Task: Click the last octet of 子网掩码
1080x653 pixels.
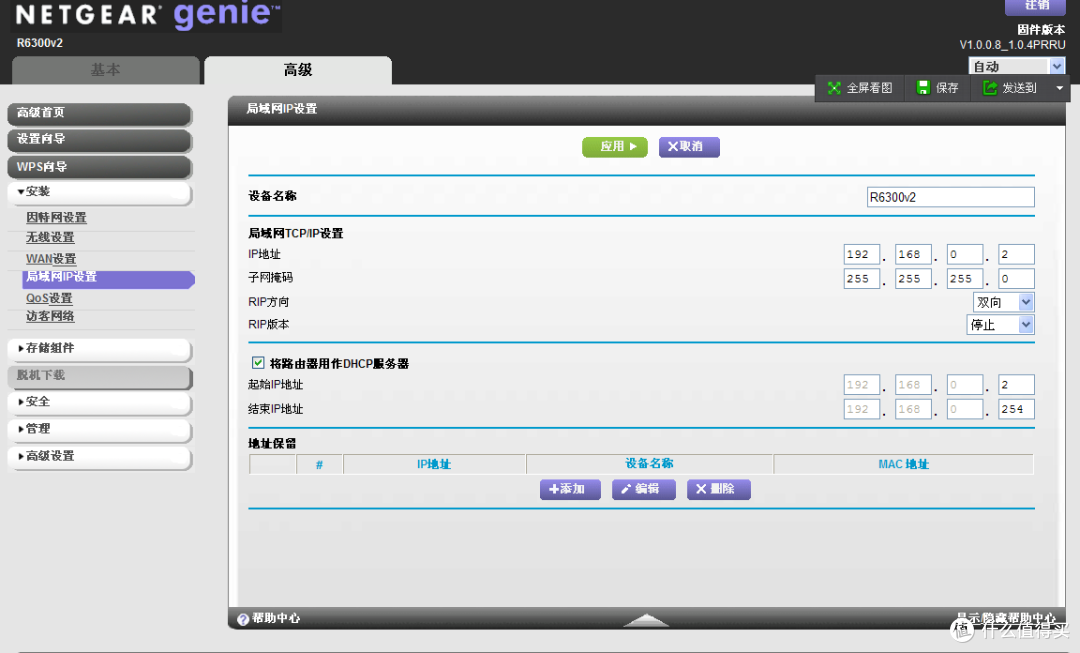Action: [1017, 279]
